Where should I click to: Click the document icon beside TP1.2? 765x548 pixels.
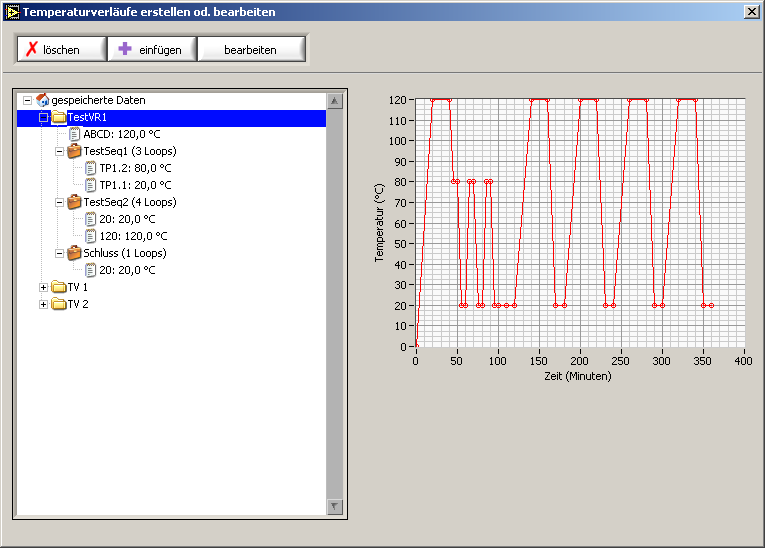click(x=90, y=169)
